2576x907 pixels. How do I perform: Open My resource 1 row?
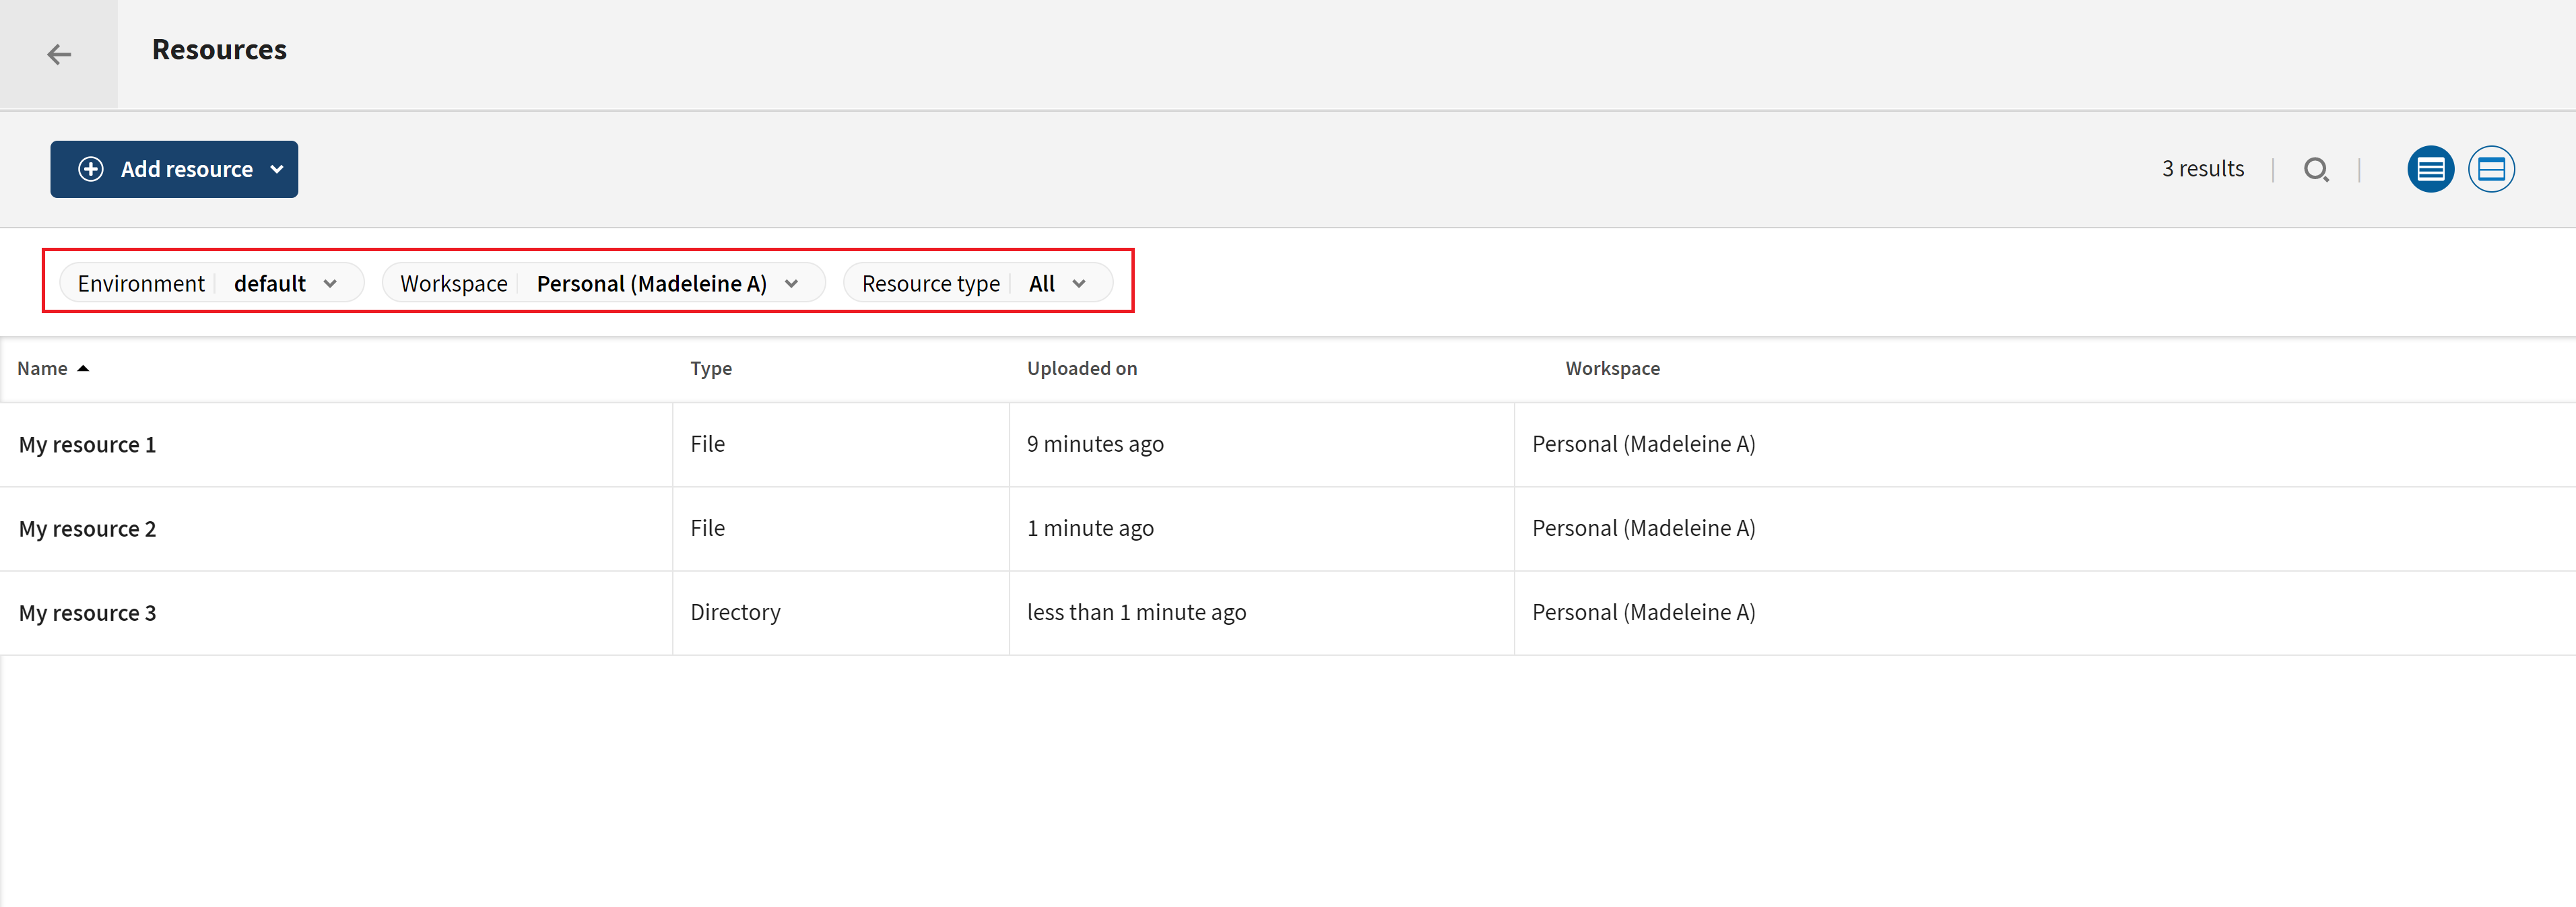(87, 444)
